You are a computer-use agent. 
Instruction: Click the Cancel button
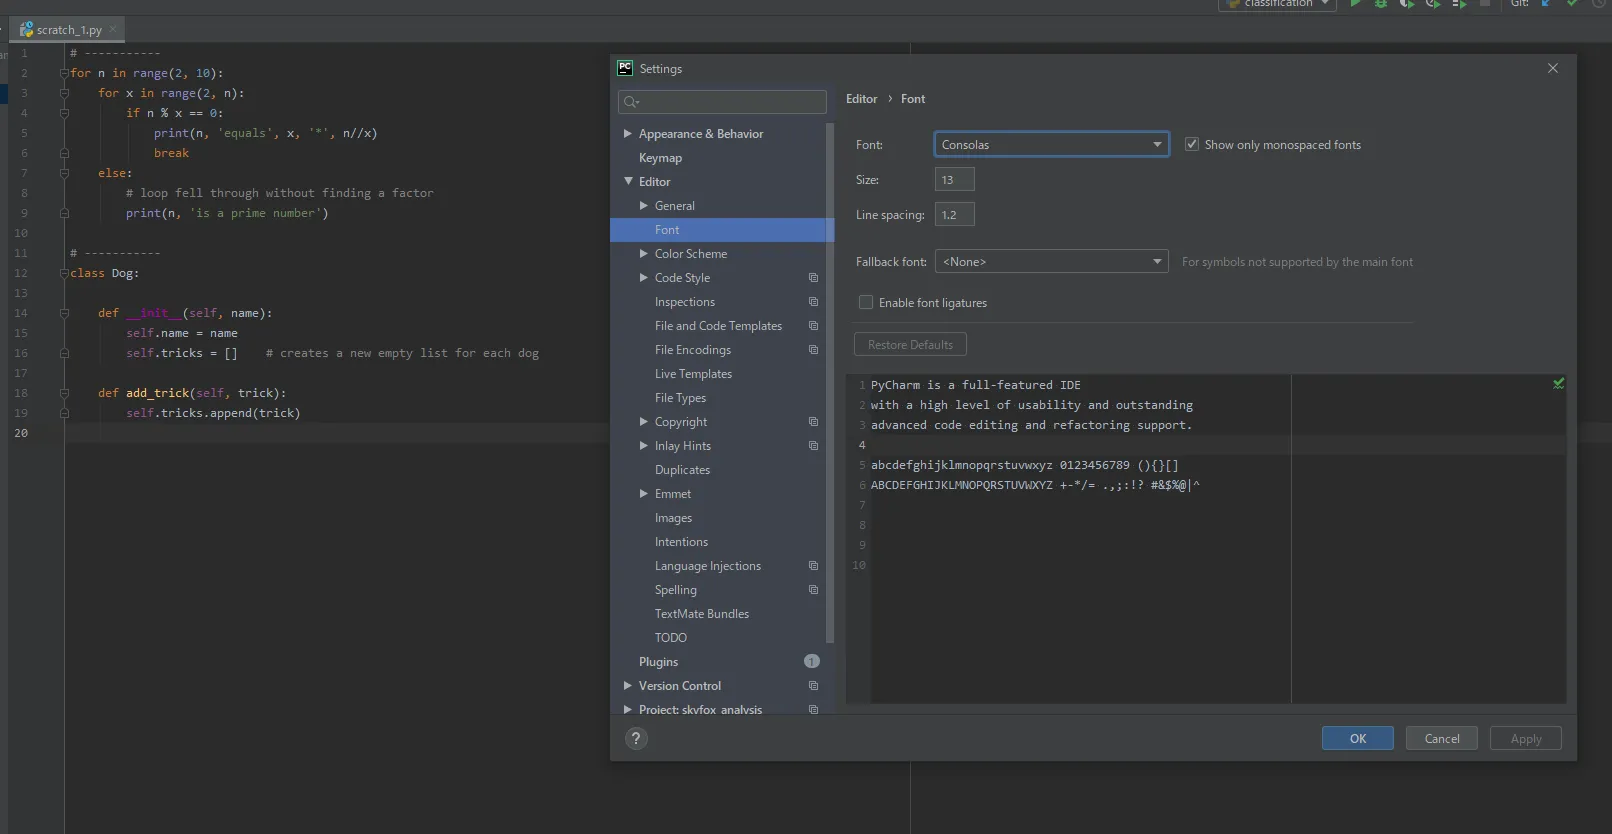tap(1441, 738)
